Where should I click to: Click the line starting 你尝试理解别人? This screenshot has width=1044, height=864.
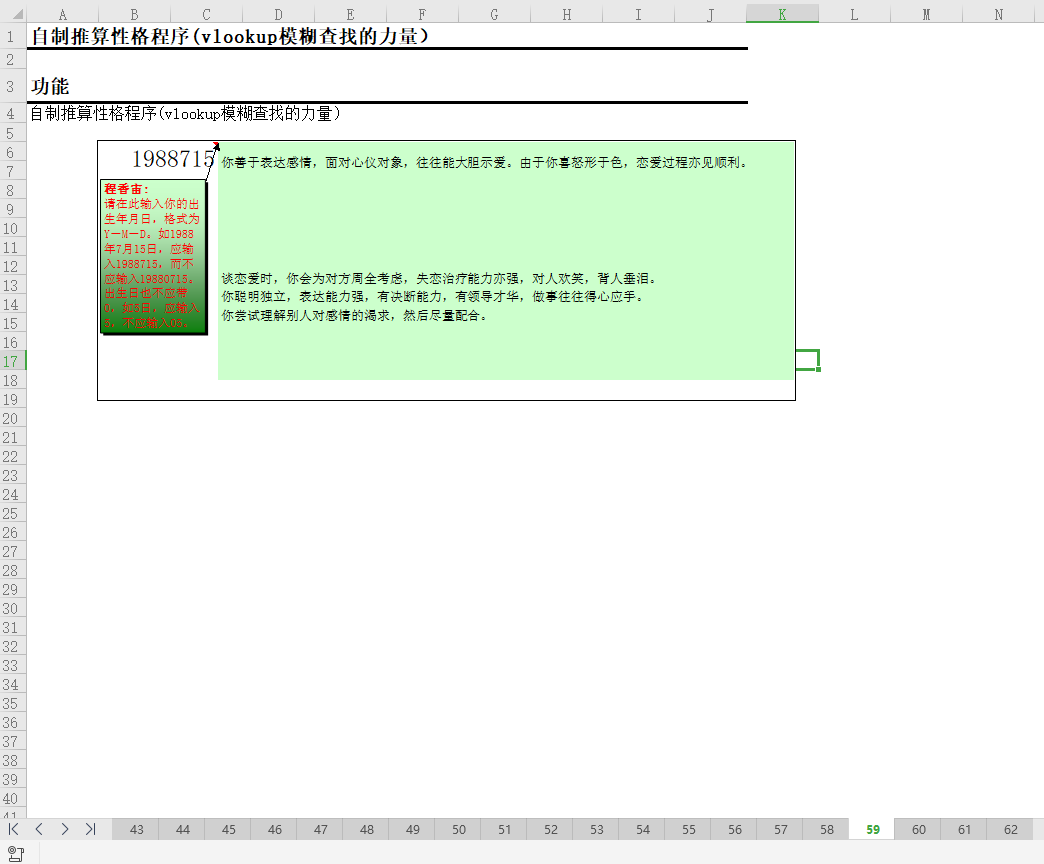click(x=355, y=316)
